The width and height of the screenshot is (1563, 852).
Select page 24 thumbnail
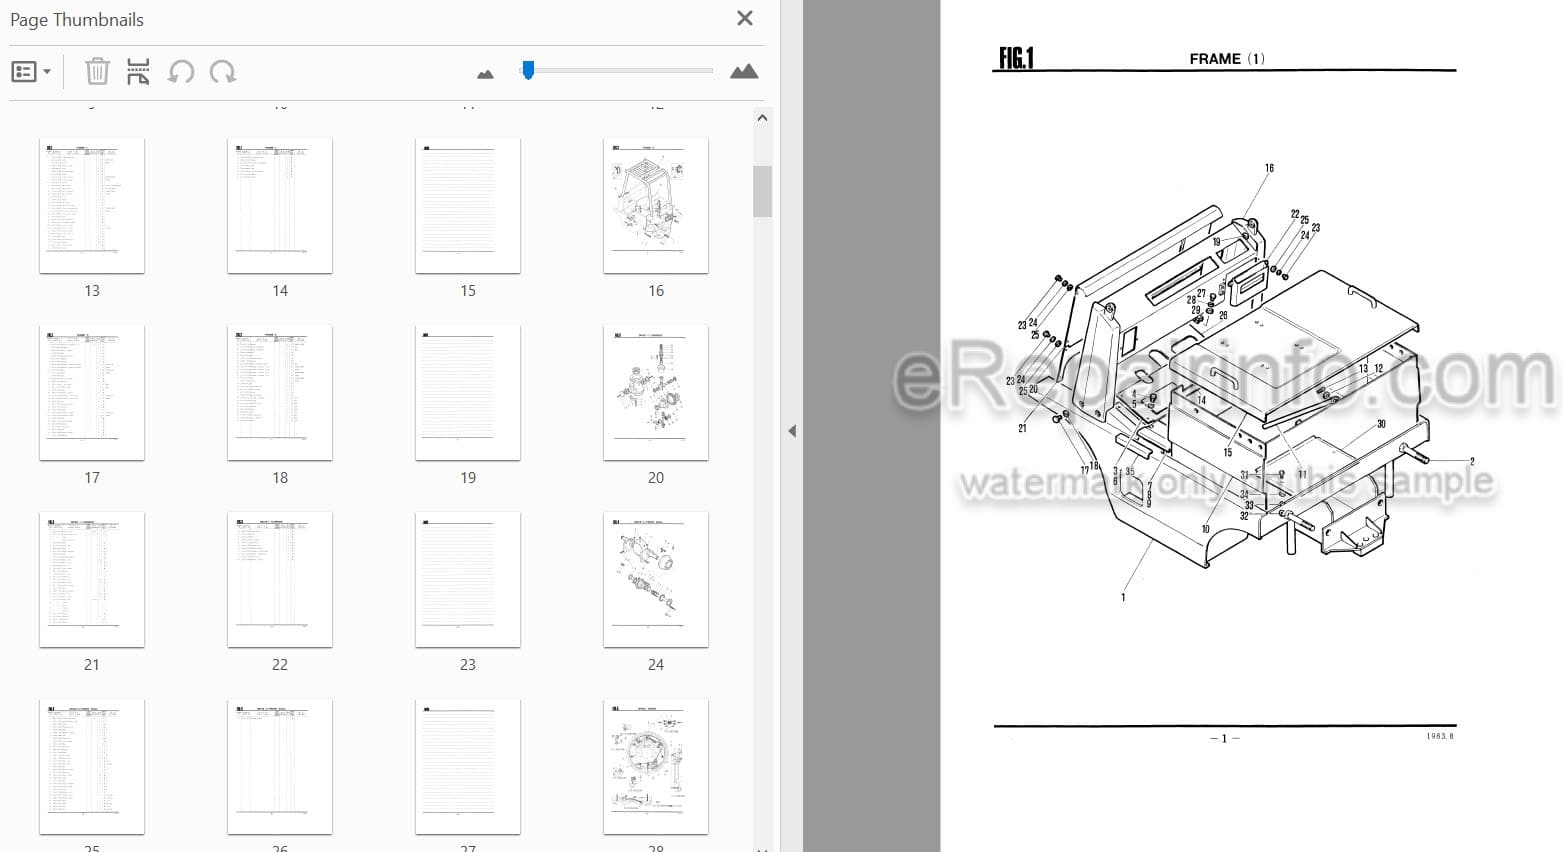point(656,580)
